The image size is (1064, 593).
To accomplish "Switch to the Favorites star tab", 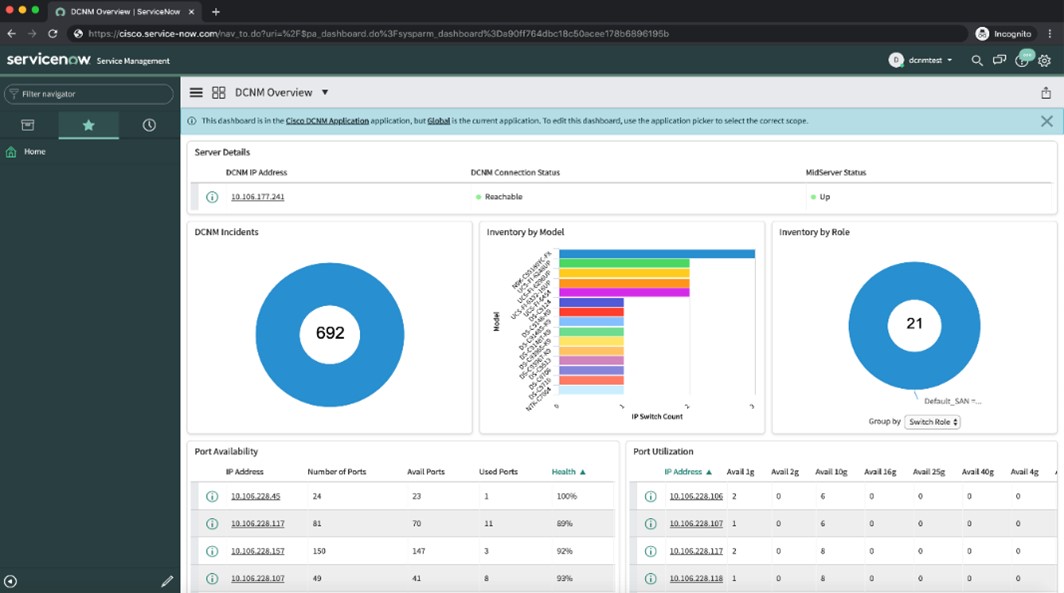I will (x=88, y=125).
